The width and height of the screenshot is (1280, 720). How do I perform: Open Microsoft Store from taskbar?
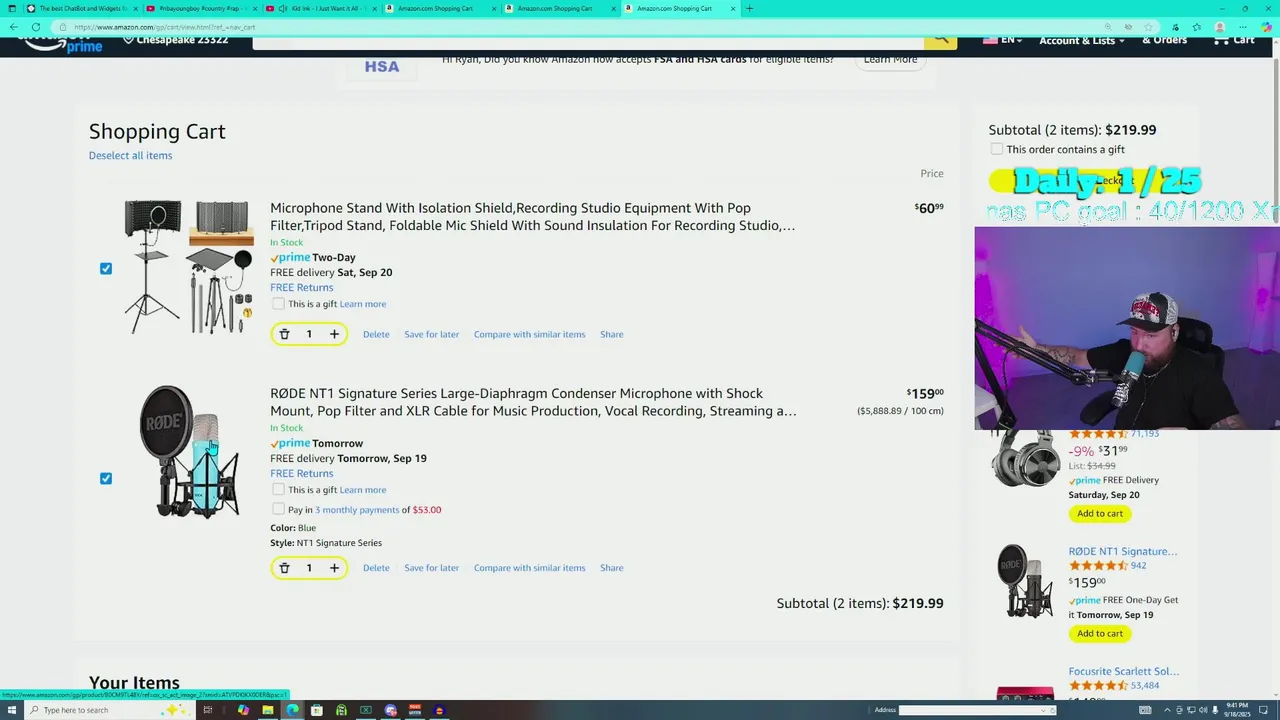[x=317, y=710]
